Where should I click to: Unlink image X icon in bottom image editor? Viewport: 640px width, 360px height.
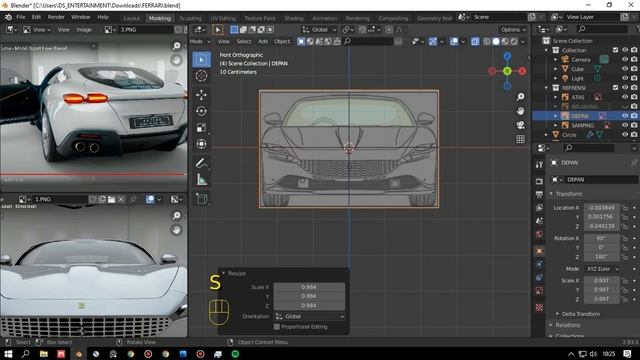point(121,199)
